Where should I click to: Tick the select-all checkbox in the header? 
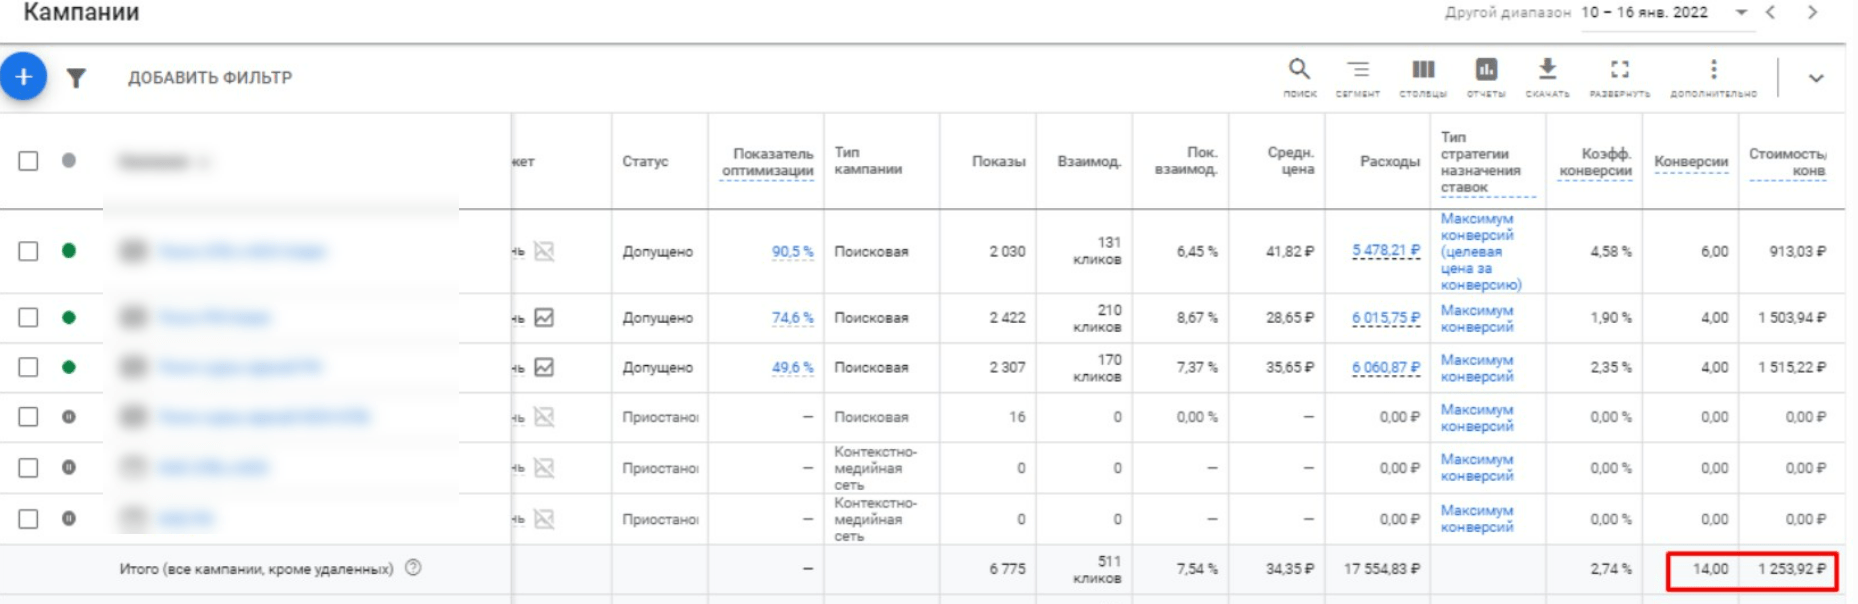[x=28, y=161]
